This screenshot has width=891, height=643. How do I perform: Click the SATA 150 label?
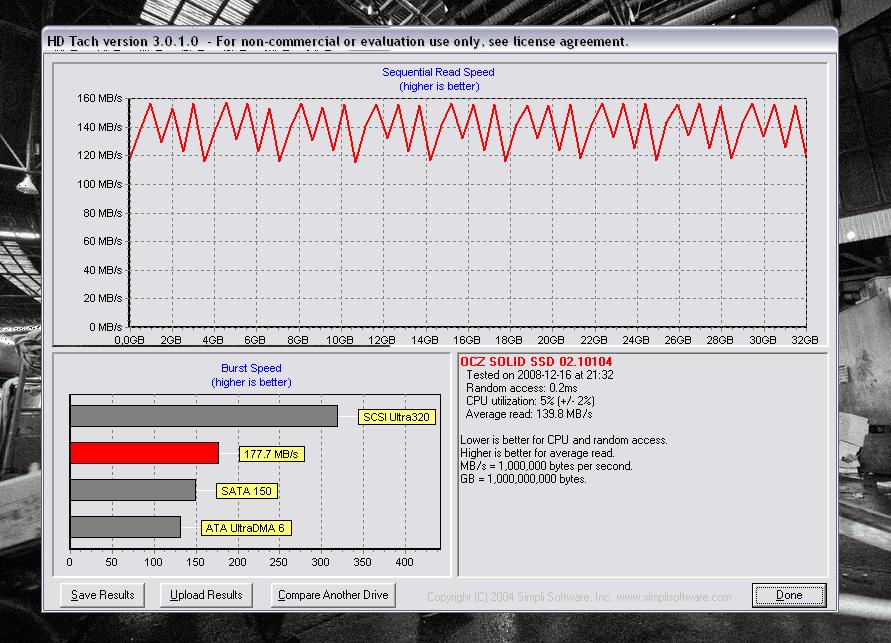coord(247,491)
